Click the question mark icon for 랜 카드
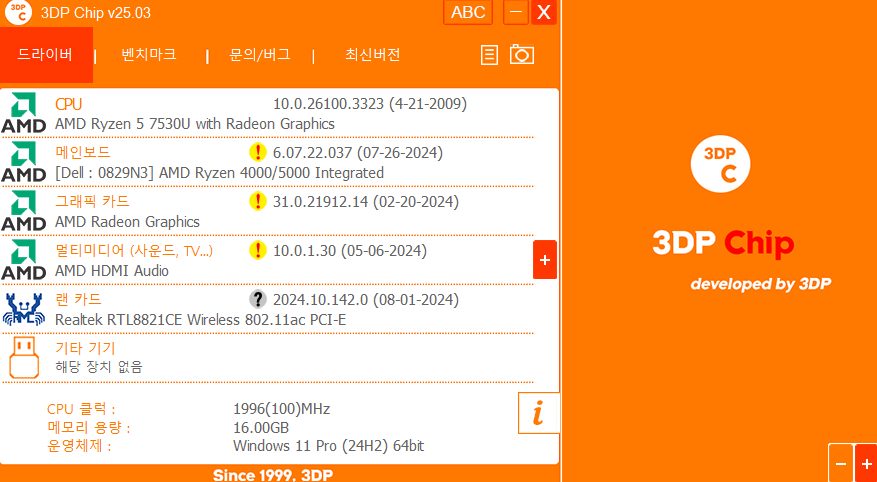 point(257,300)
